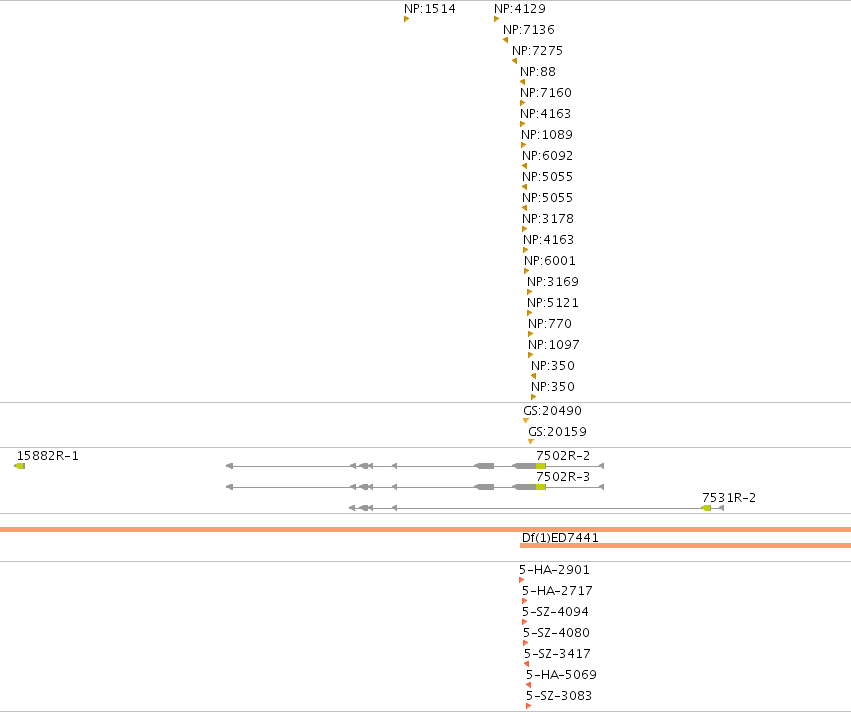The image size is (851, 712).
Task: Open the 5-HA-5069 label
Action: pos(562,675)
